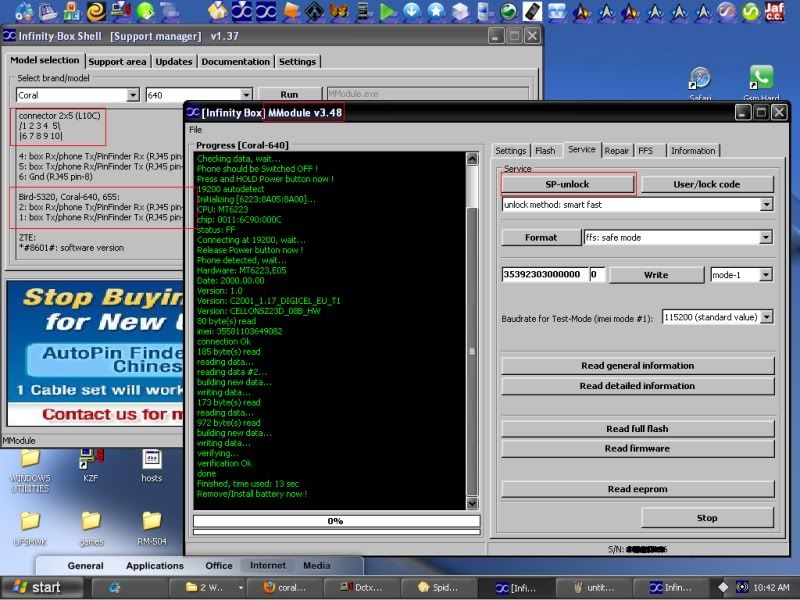
Task: Click Read detailed information
Action: pyautogui.click(x=637, y=386)
